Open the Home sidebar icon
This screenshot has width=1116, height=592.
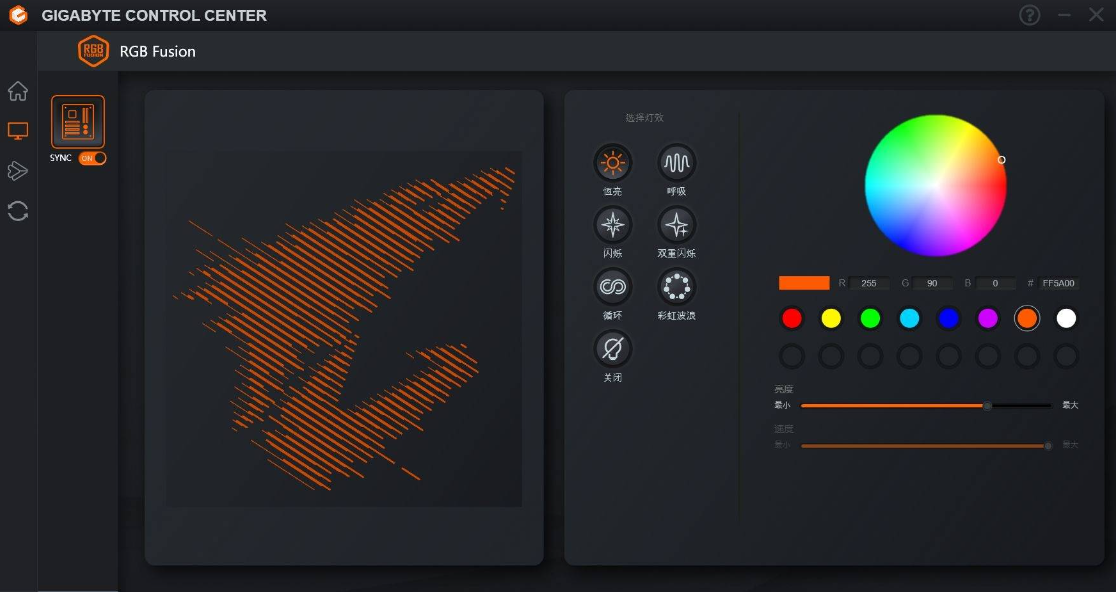point(18,91)
